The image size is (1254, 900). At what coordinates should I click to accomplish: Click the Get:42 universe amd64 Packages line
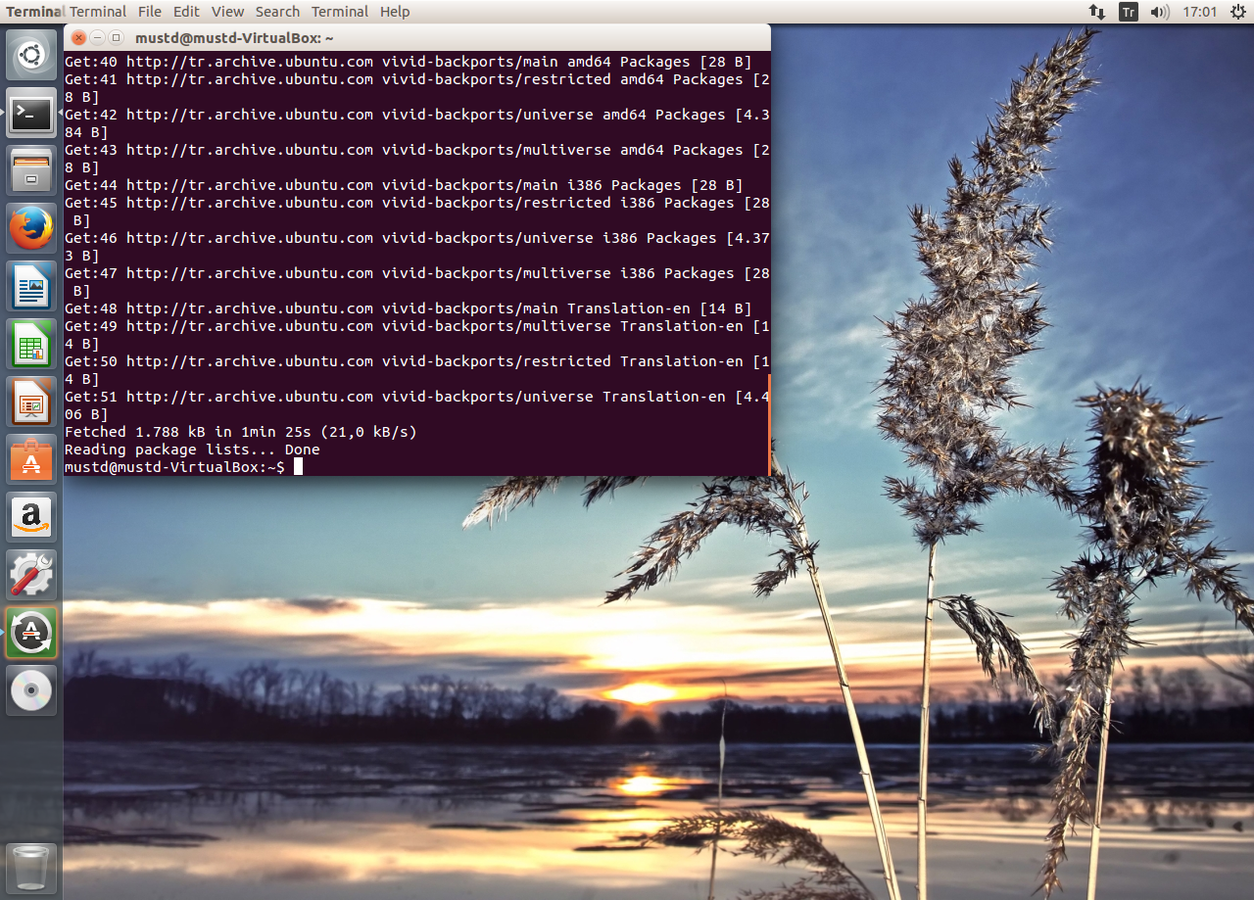pos(415,123)
